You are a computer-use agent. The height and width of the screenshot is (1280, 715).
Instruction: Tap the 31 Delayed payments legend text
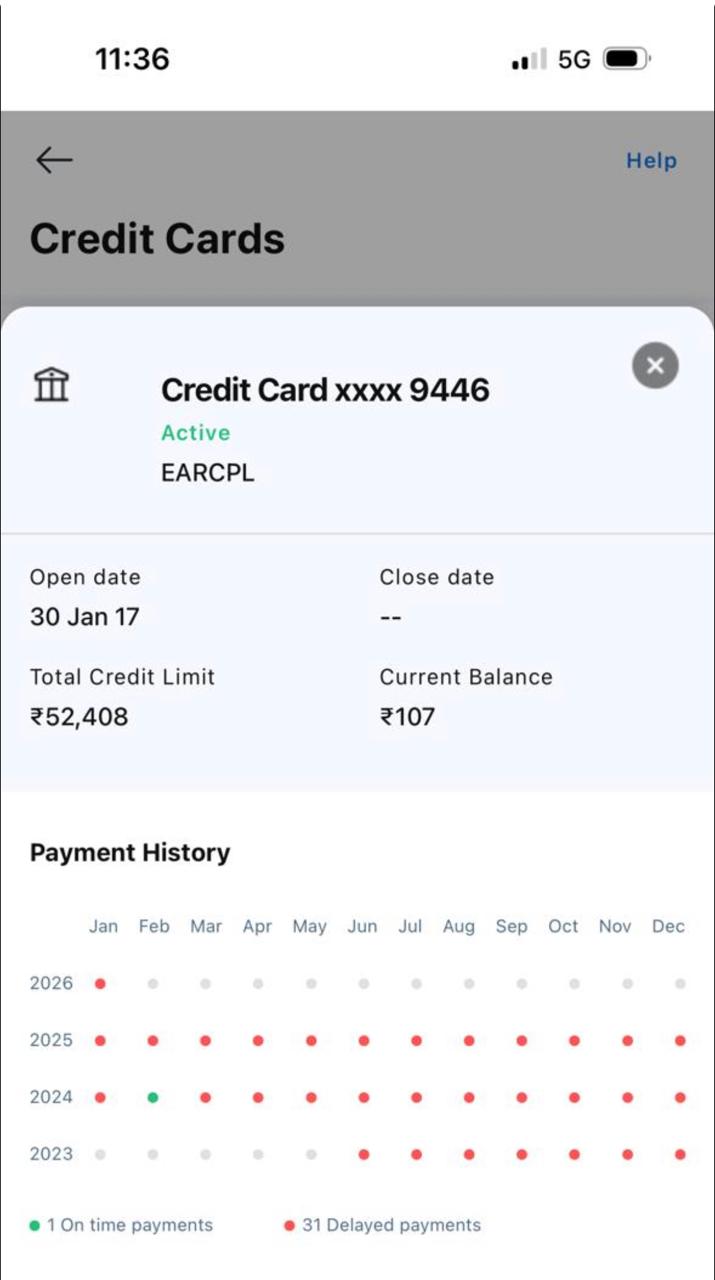pyautogui.click(x=391, y=1225)
